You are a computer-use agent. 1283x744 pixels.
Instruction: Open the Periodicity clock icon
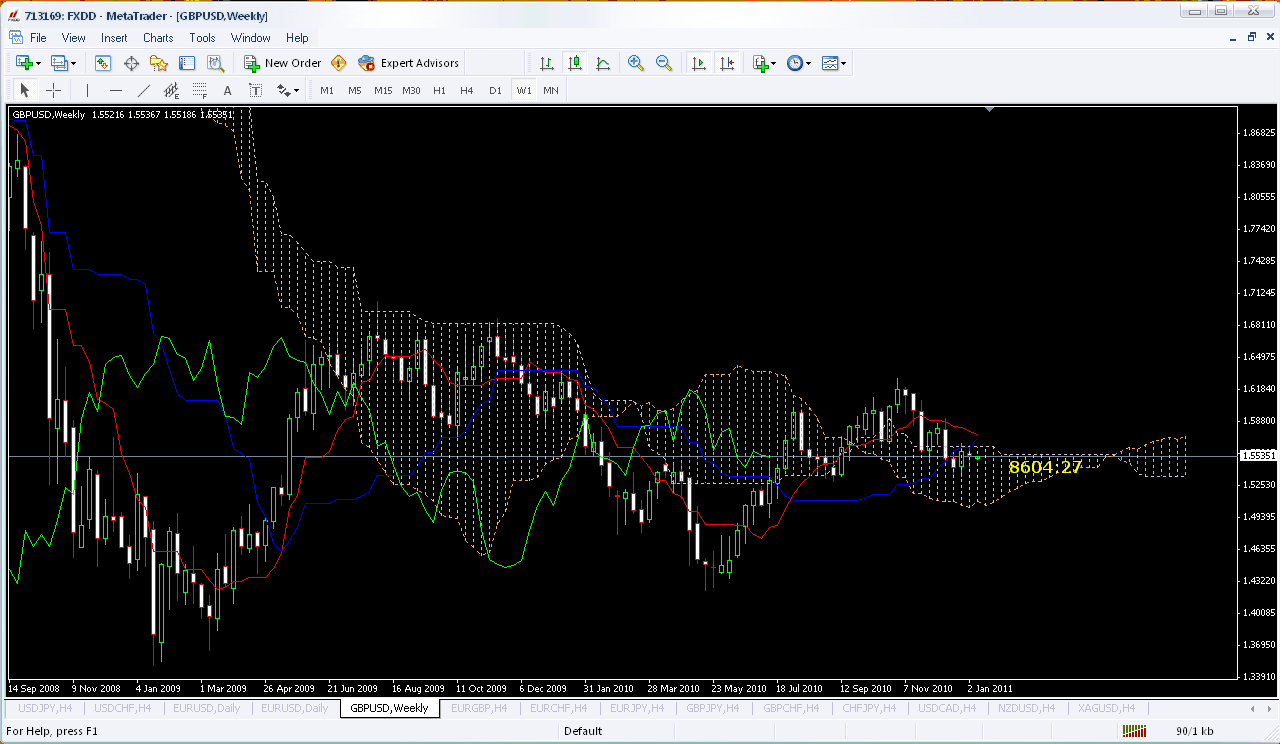pyautogui.click(x=794, y=63)
